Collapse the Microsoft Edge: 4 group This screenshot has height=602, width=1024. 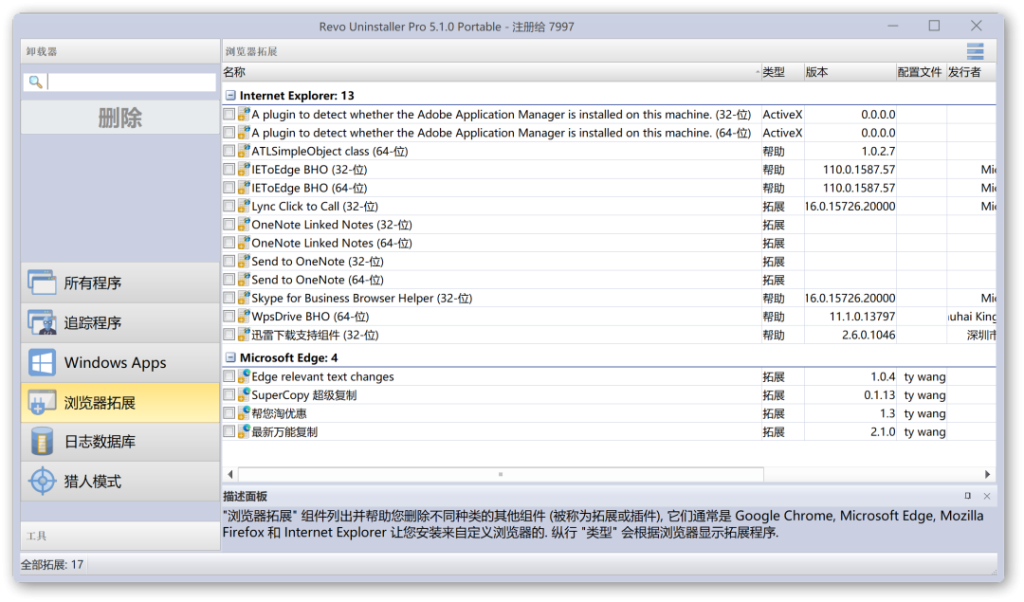[231, 357]
